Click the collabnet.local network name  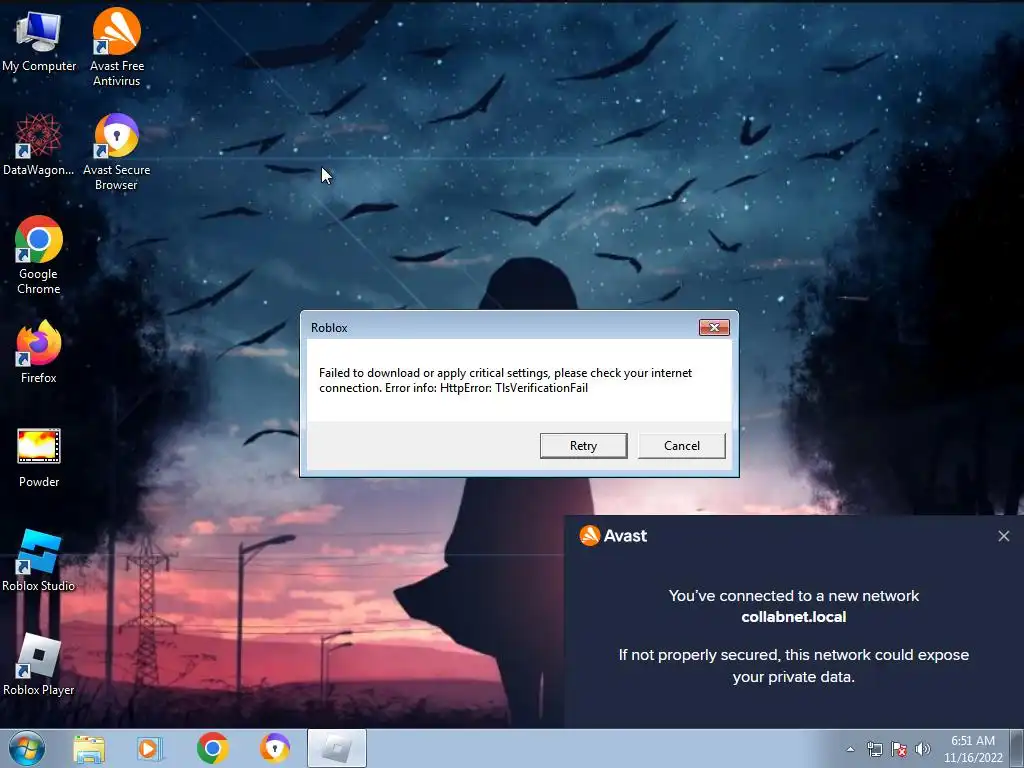coord(793,617)
